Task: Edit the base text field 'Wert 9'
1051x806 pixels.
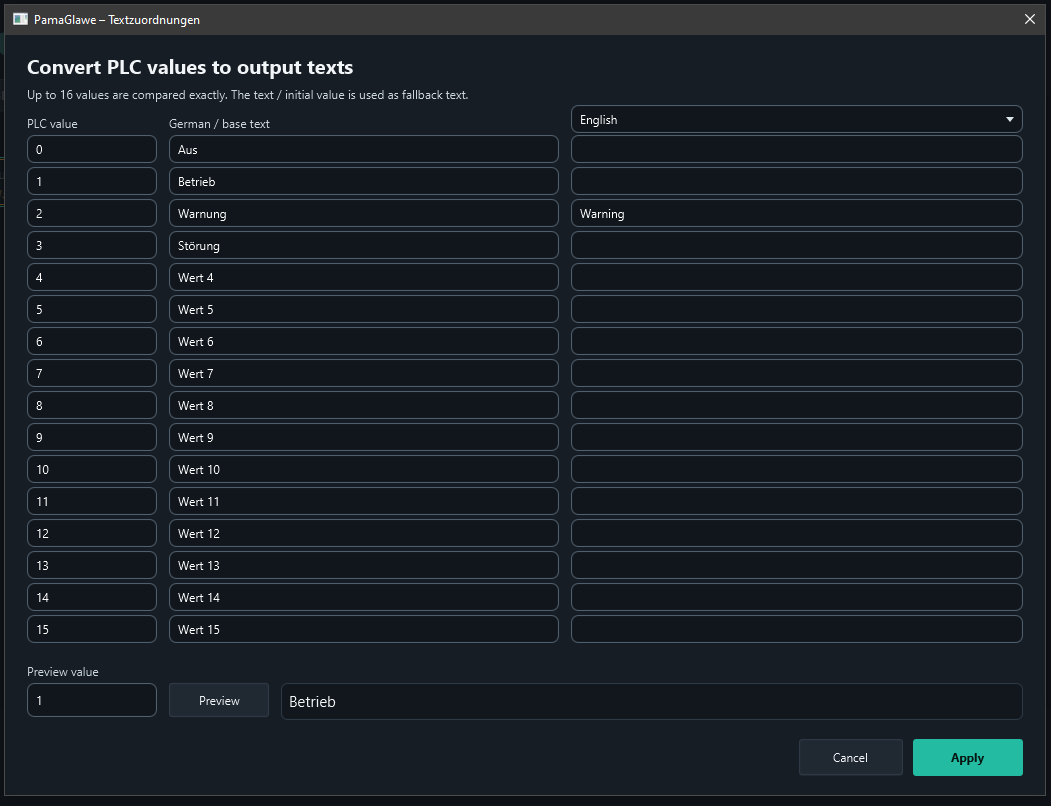Action: [363, 437]
